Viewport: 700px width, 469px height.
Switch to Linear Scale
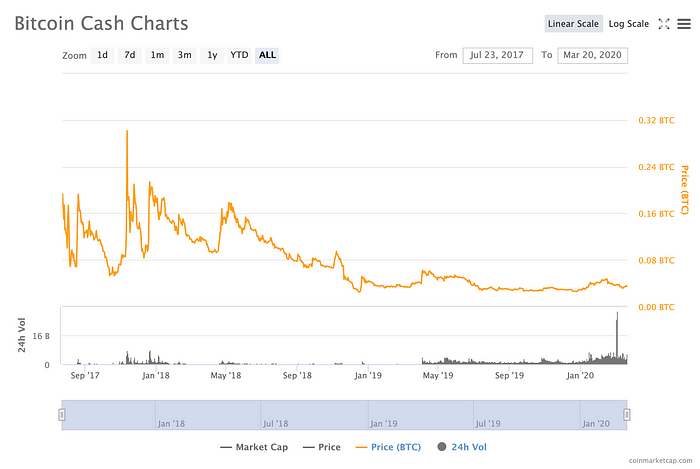point(573,24)
